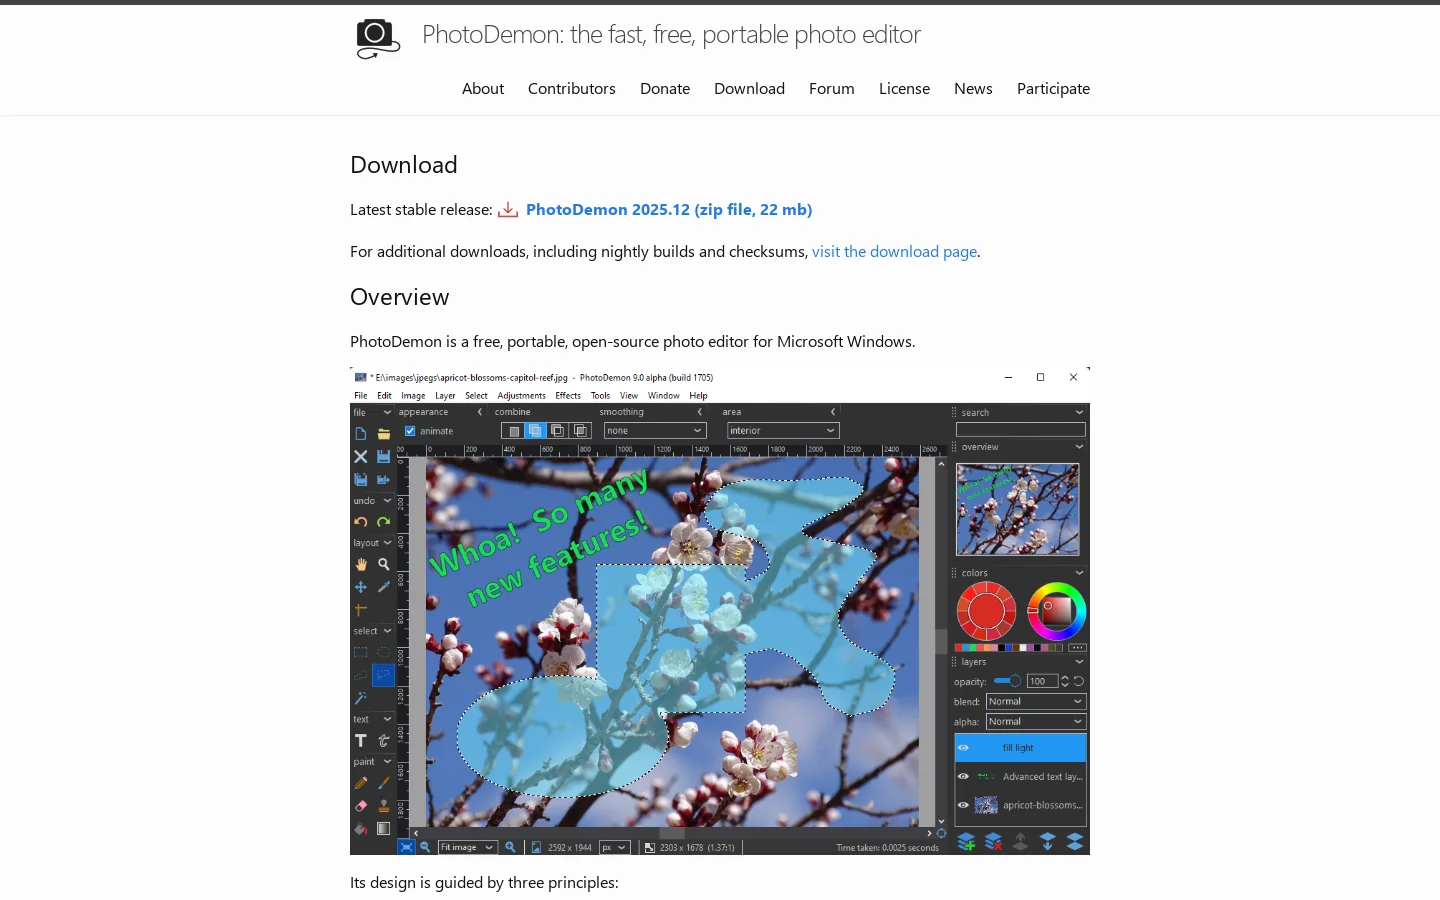This screenshot has height=900, width=1440.
Task: Click the download arrow icon beside PhotoDemon 2025.12
Action: tap(508, 210)
